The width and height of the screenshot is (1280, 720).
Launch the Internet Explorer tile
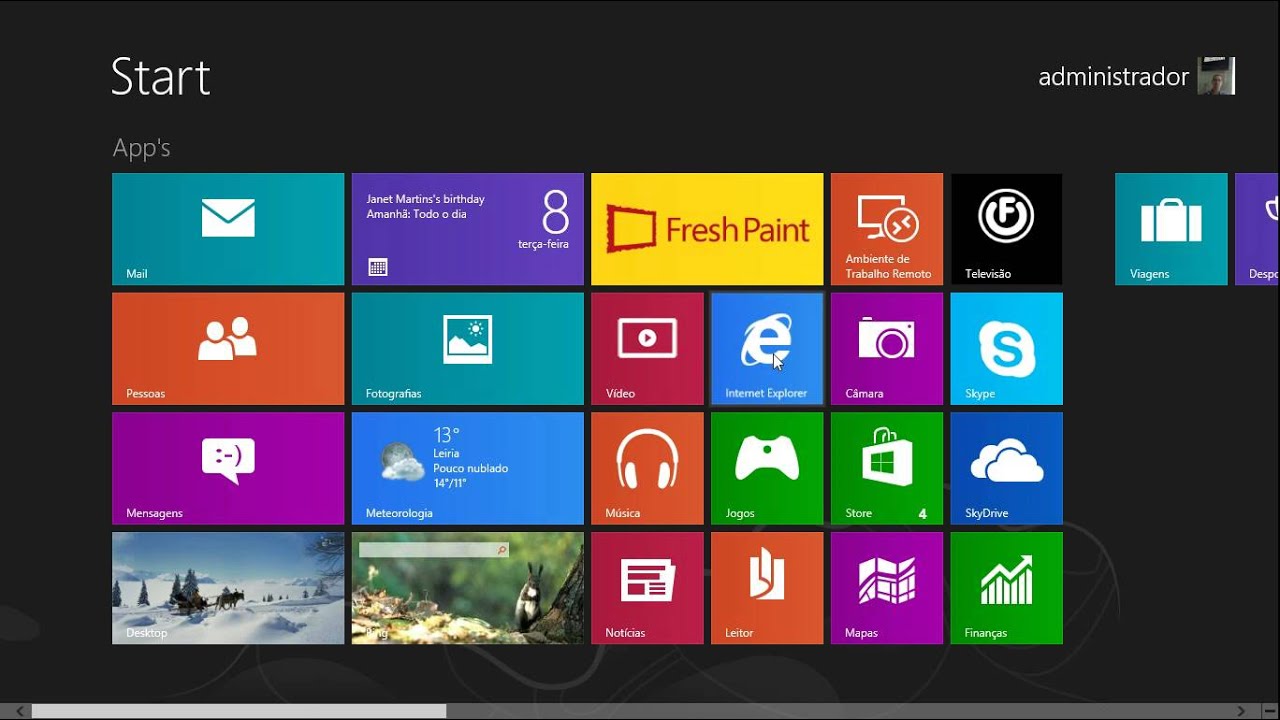click(767, 349)
